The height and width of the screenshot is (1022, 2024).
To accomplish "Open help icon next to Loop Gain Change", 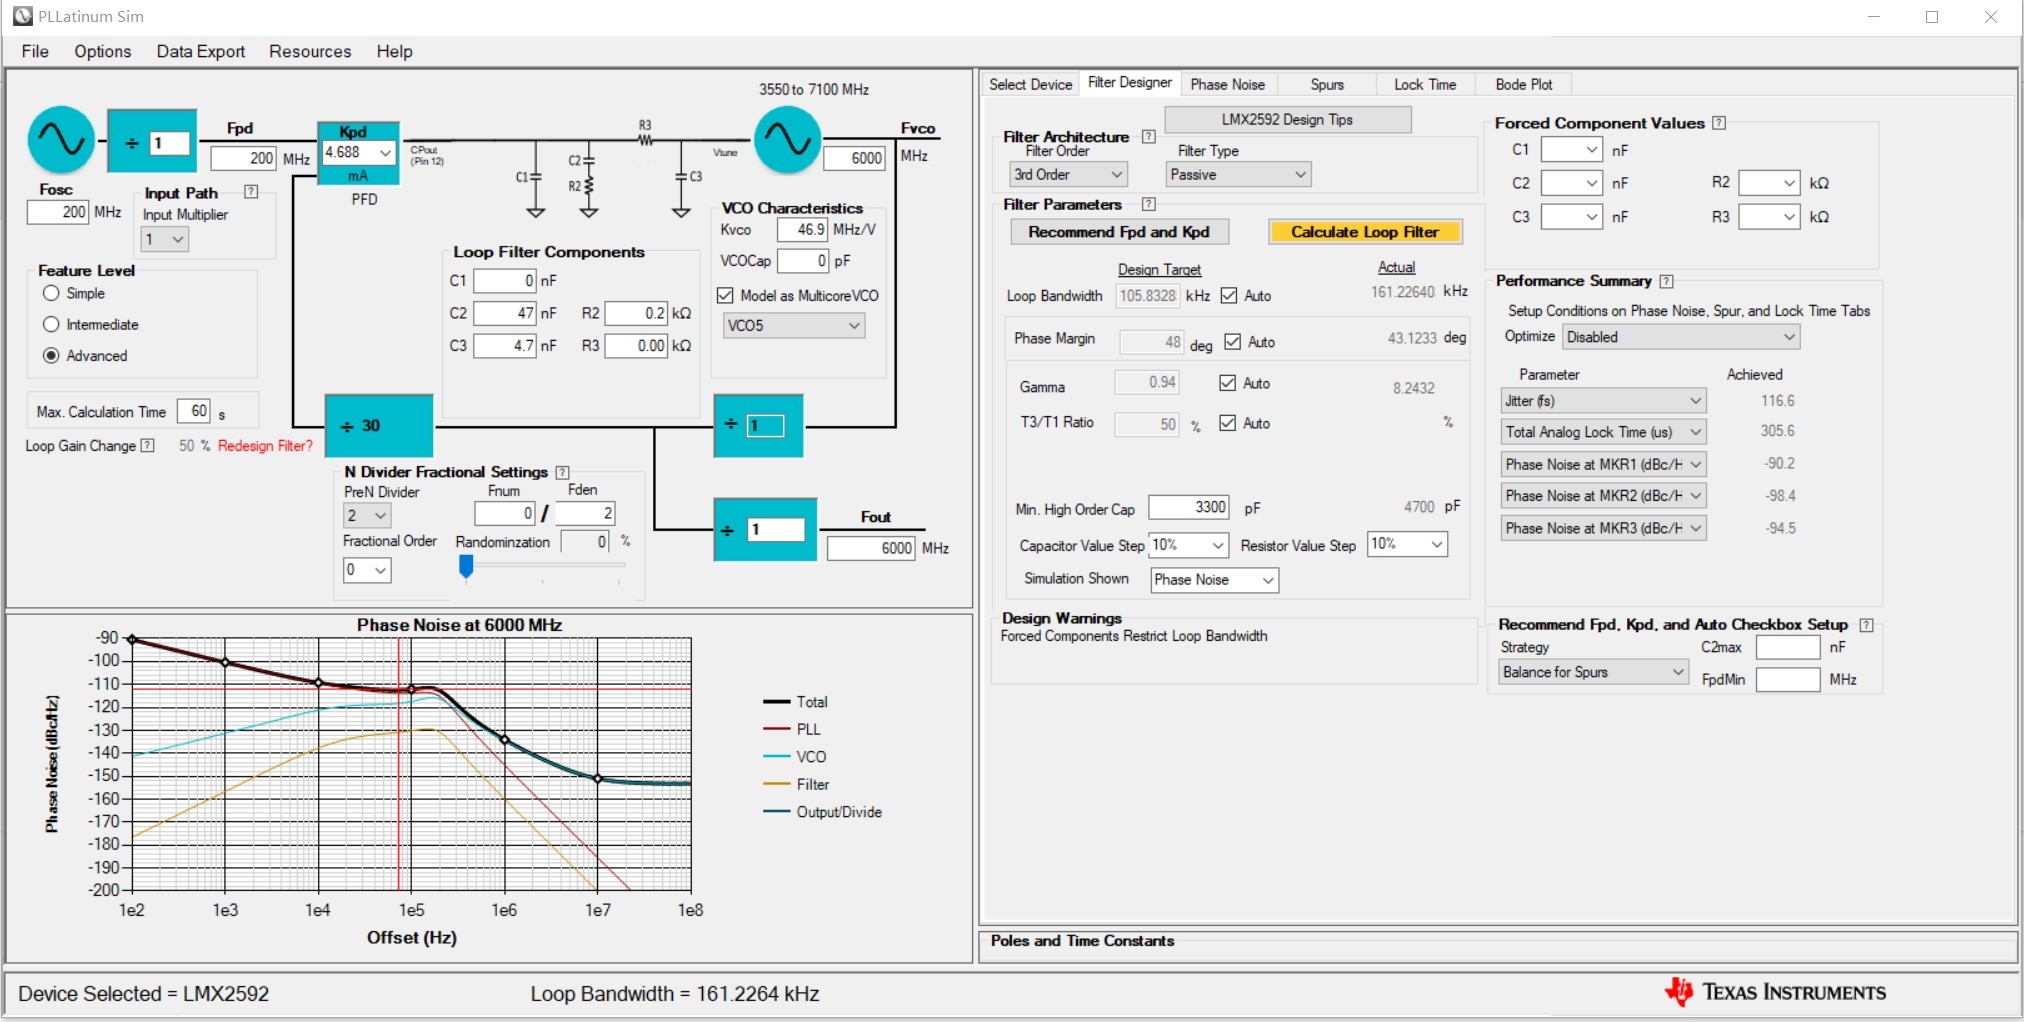I will (x=148, y=446).
